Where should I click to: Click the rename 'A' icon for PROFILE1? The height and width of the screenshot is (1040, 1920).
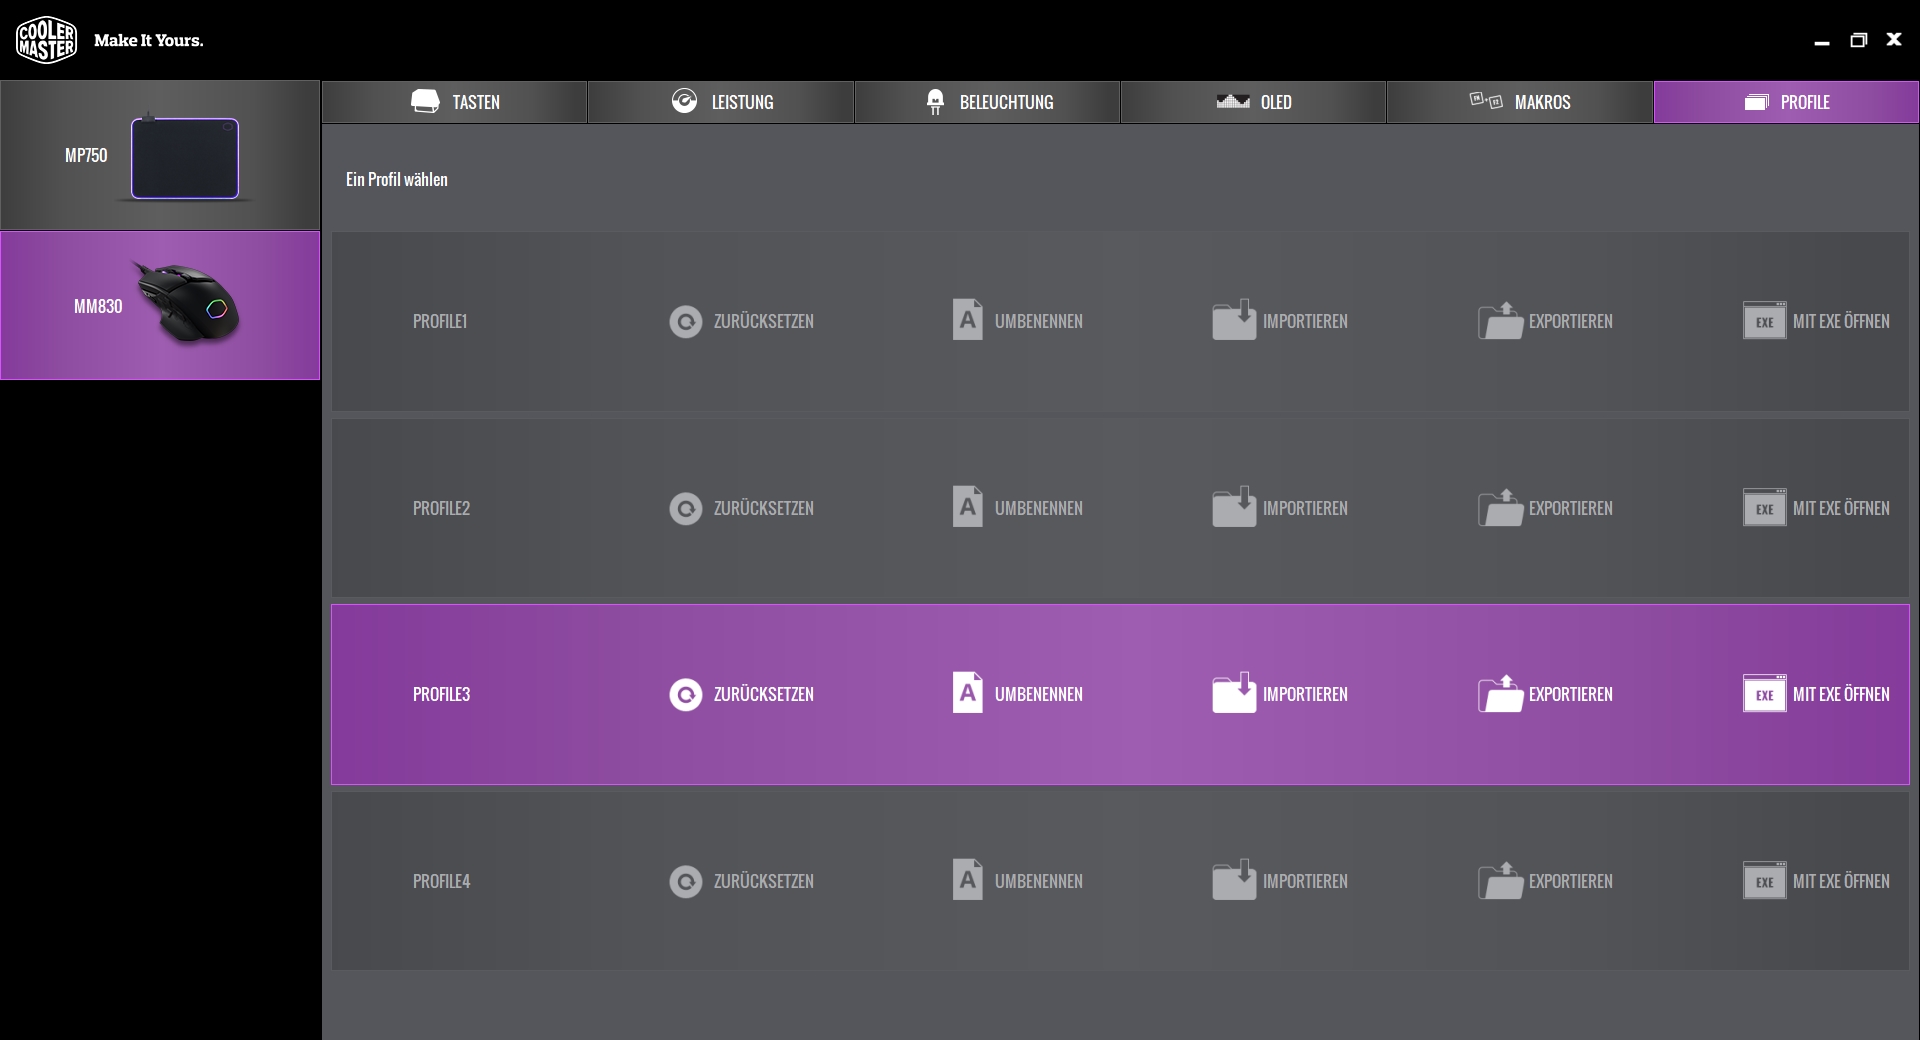967,320
